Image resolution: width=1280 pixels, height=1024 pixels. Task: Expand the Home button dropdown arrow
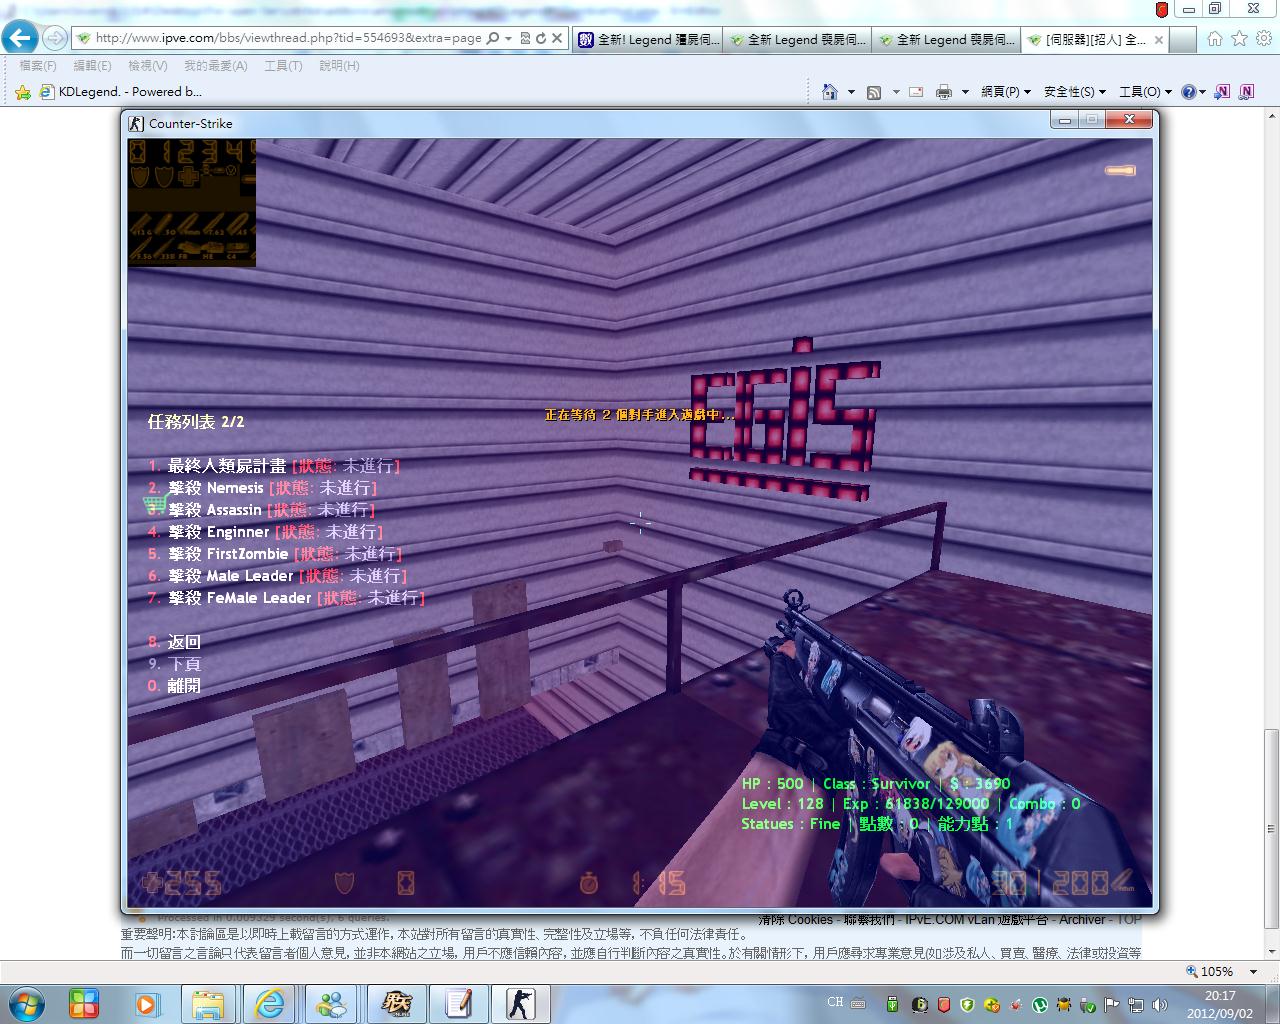click(851, 92)
